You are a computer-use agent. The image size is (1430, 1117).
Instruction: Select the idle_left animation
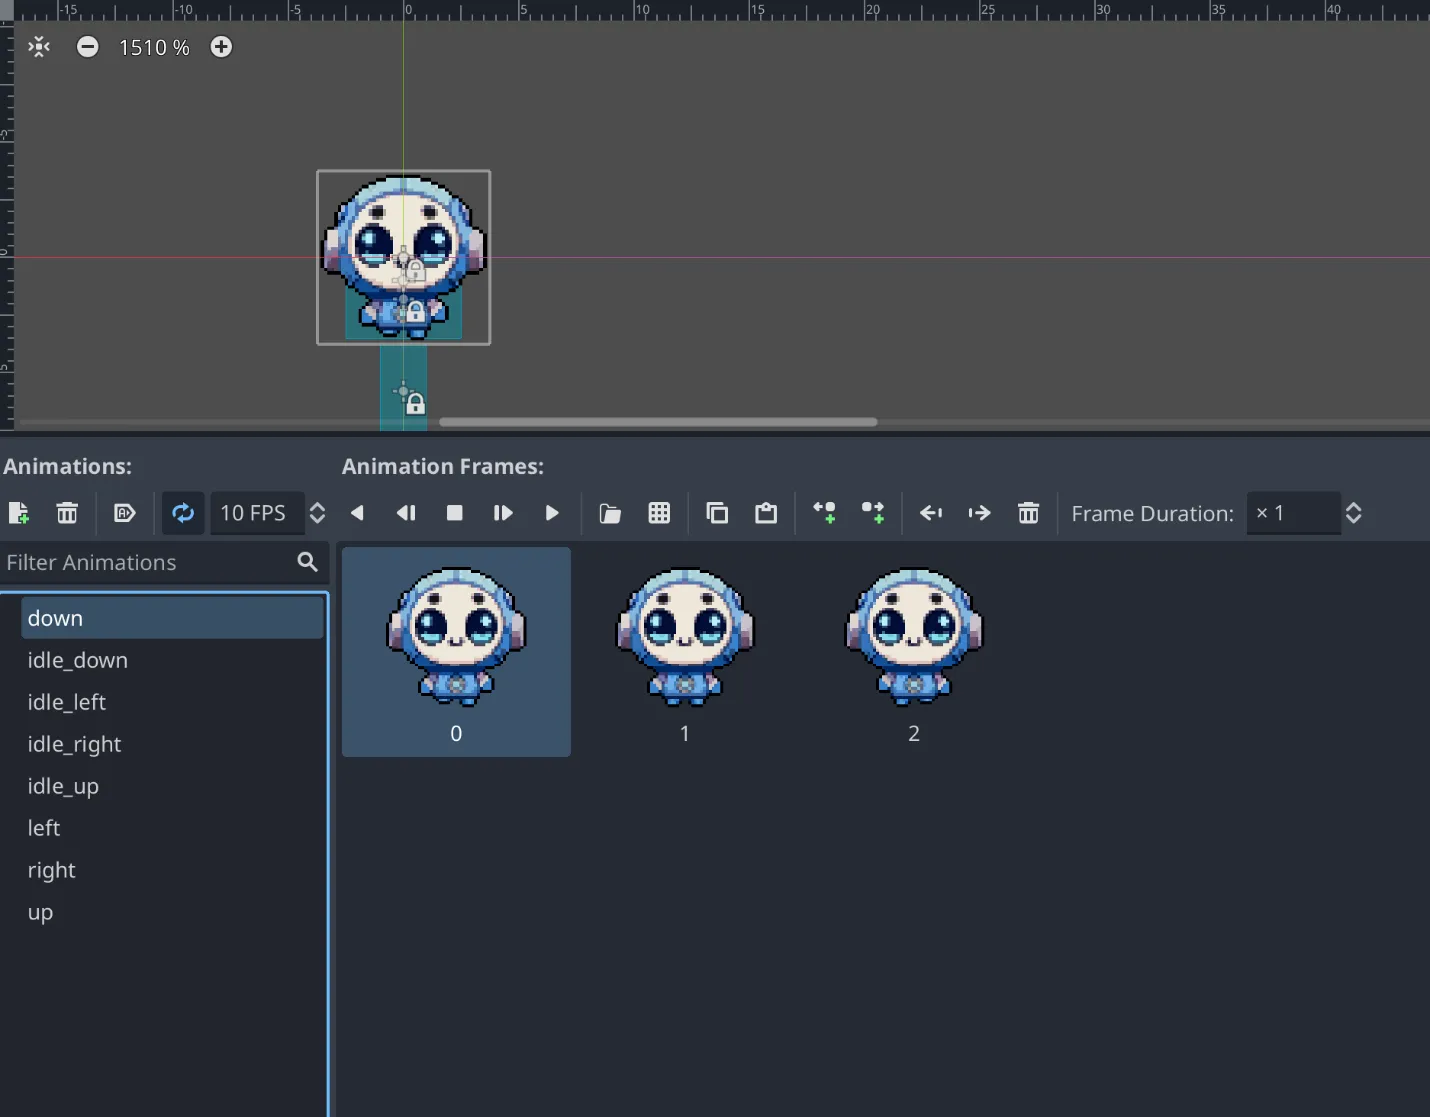point(67,702)
